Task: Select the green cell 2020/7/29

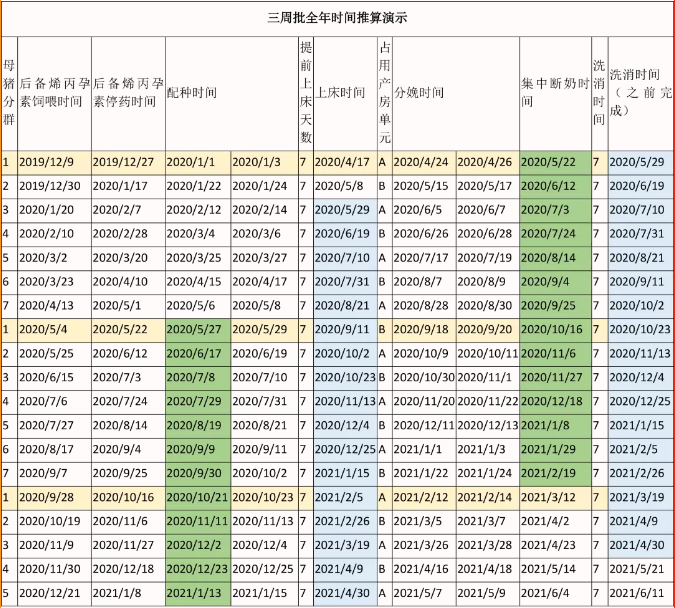Action: coord(198,402)
